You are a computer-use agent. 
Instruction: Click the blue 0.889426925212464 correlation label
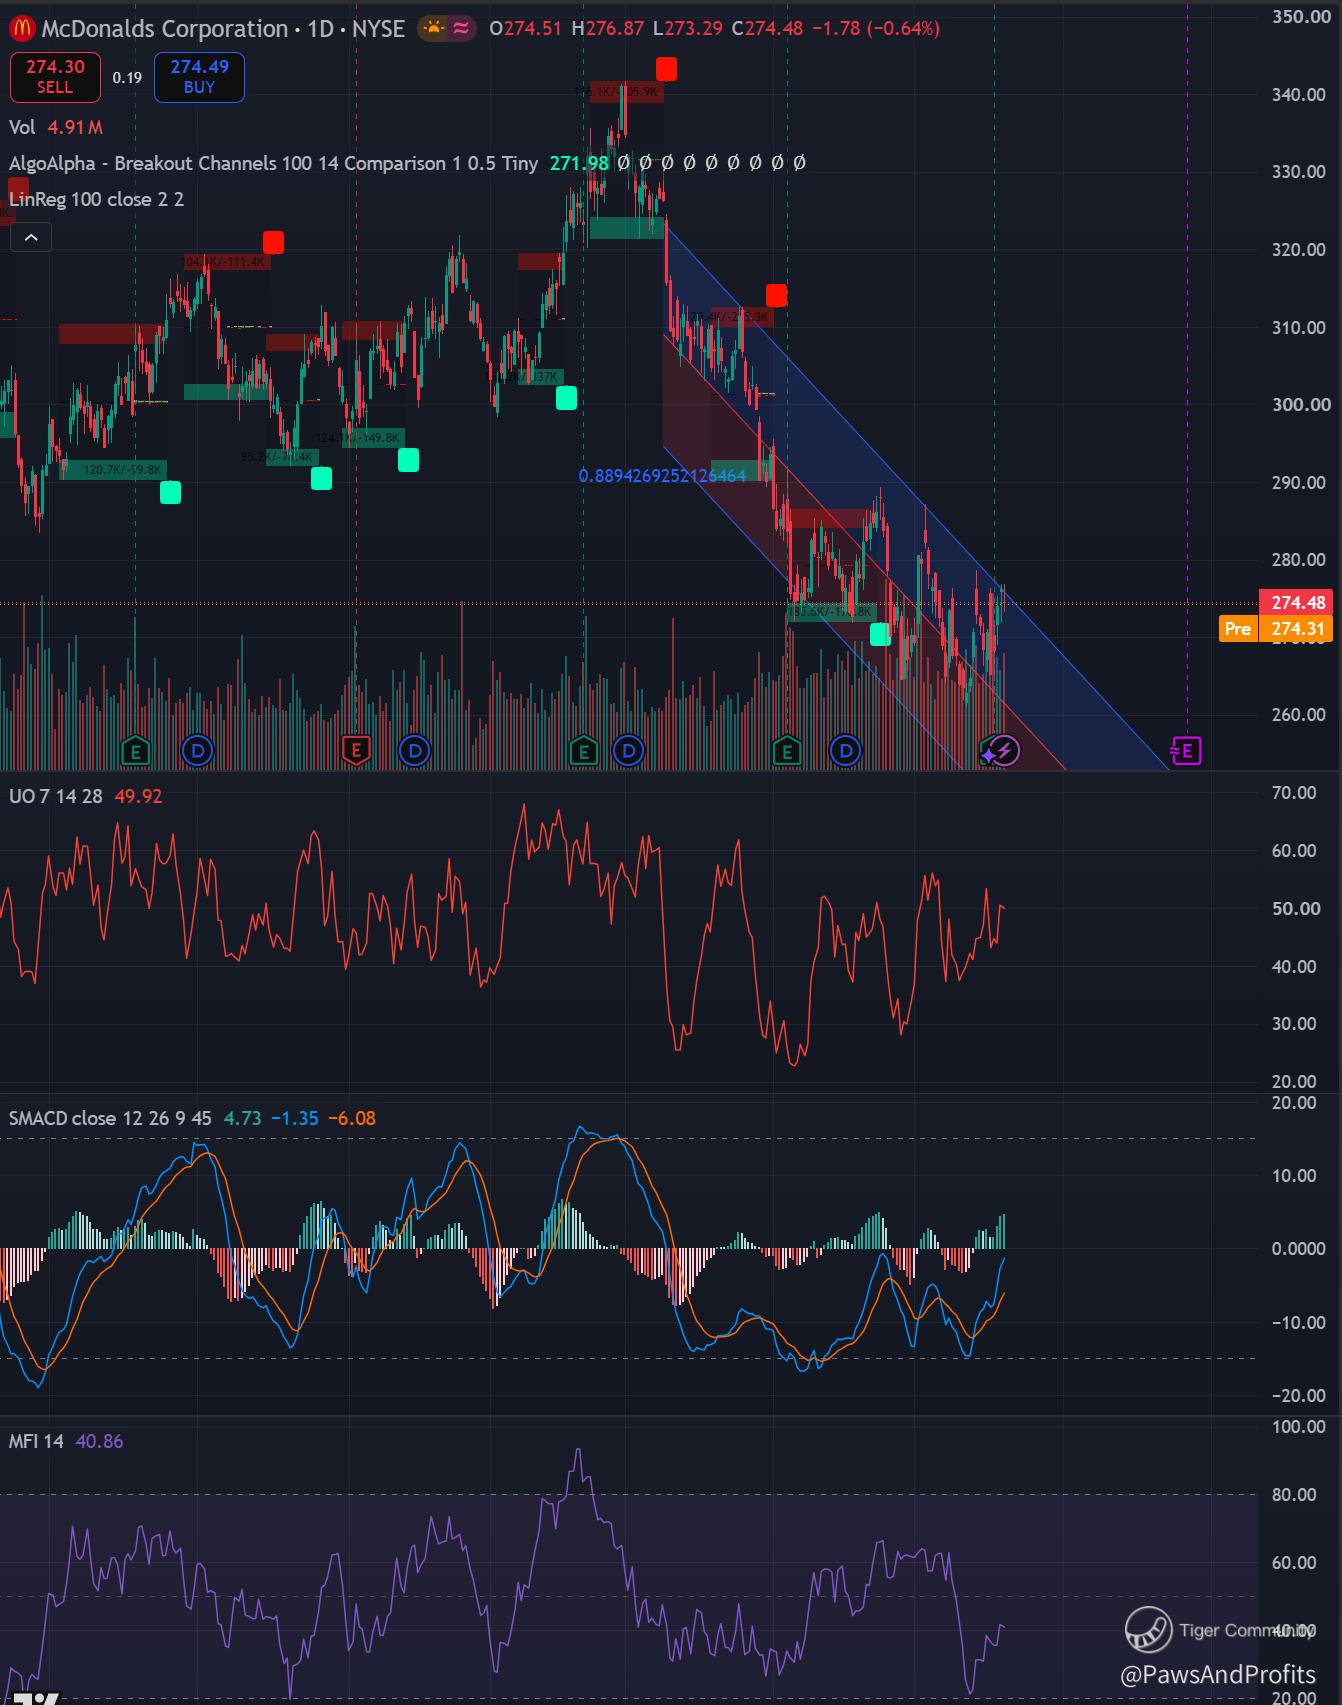click(662, 475)
